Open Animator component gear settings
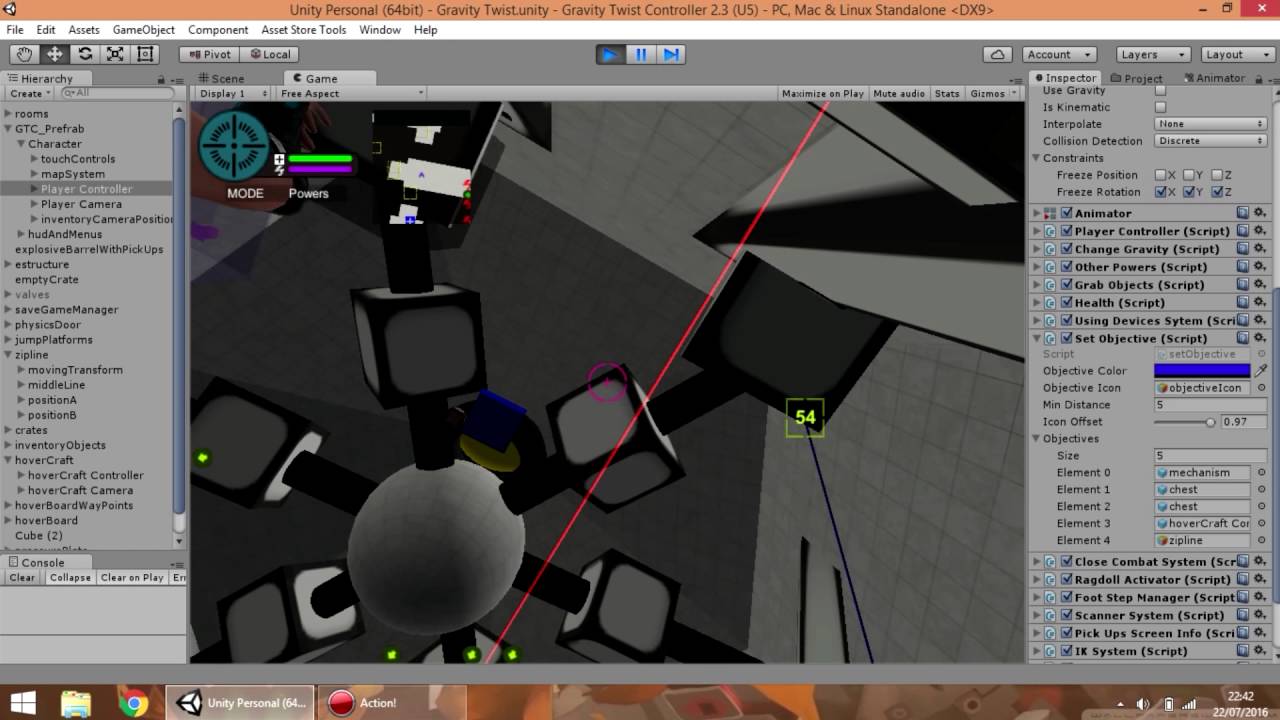This screenshot has height=720, width=1280. (x=1260, y=213)
